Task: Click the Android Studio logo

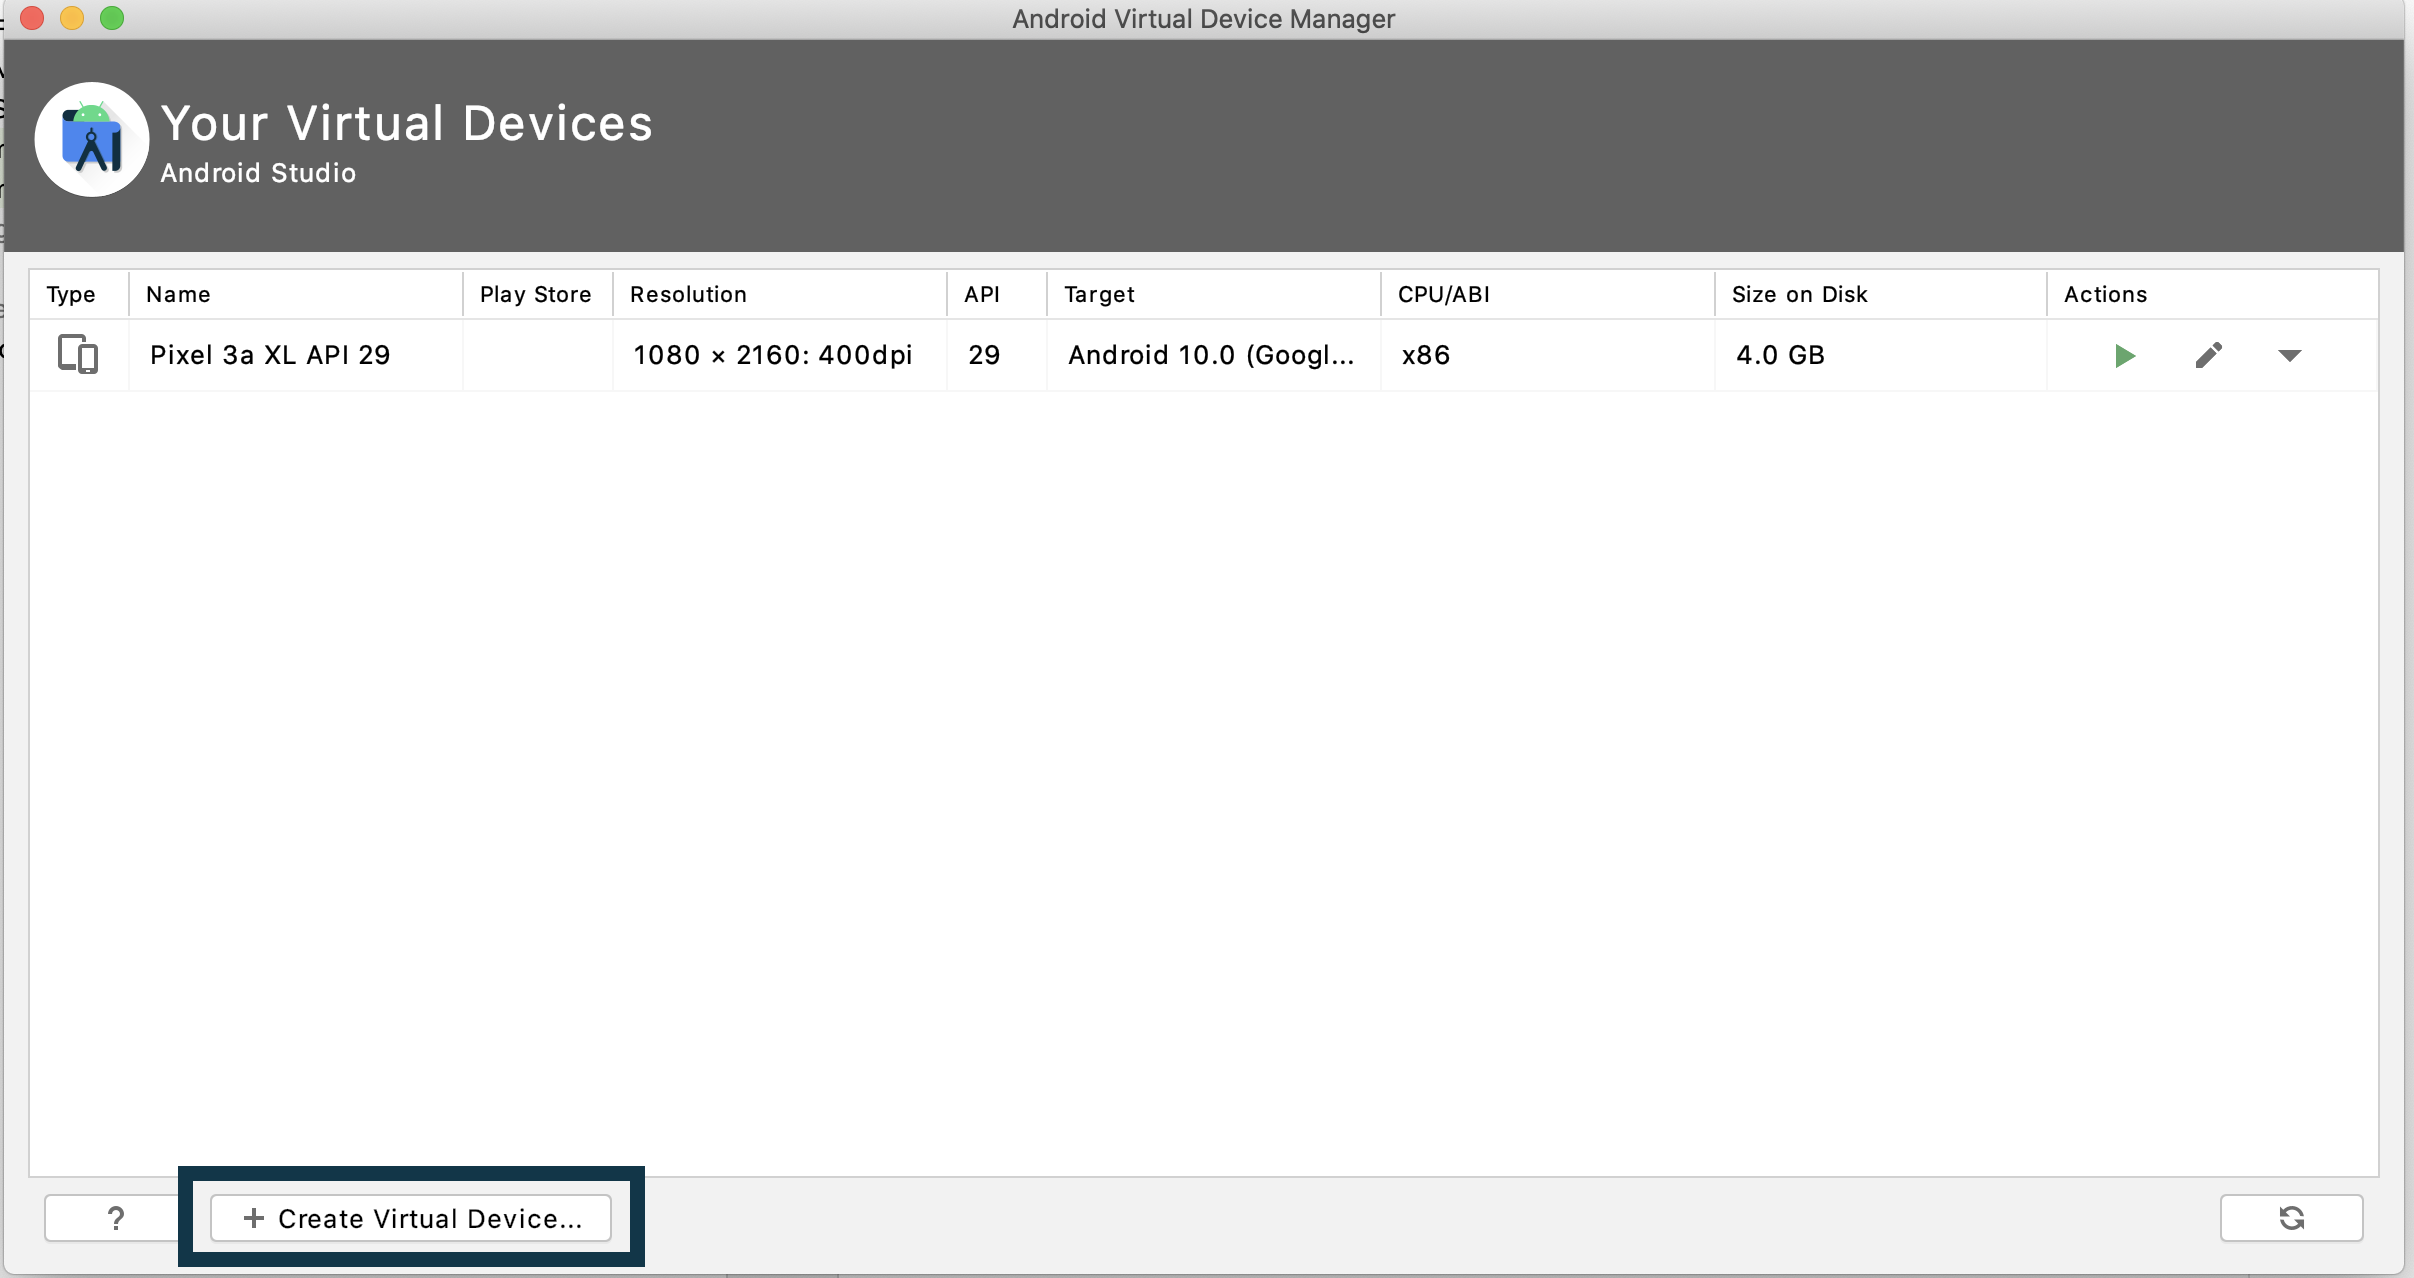Action: coord(92,140)
